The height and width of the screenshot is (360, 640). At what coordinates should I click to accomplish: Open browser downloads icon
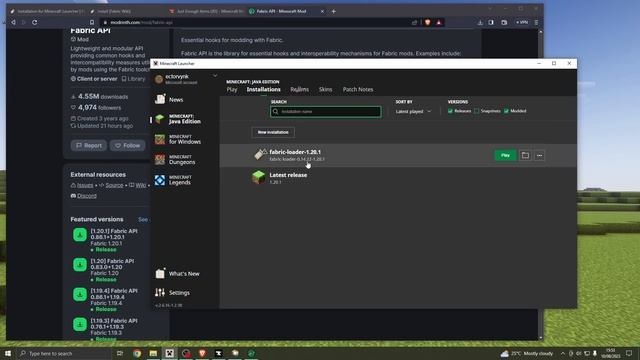coord(480,22)
